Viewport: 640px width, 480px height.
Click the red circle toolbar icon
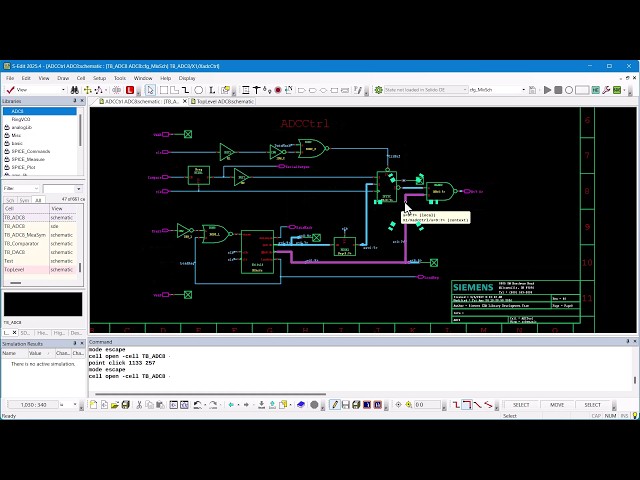tap(278, 90)
